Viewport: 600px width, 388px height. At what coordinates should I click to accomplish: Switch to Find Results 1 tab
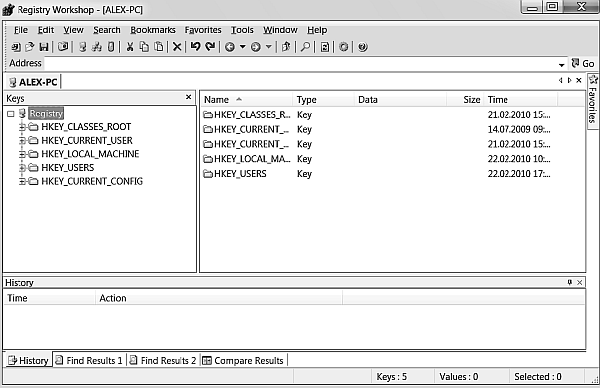coord(89,360)
